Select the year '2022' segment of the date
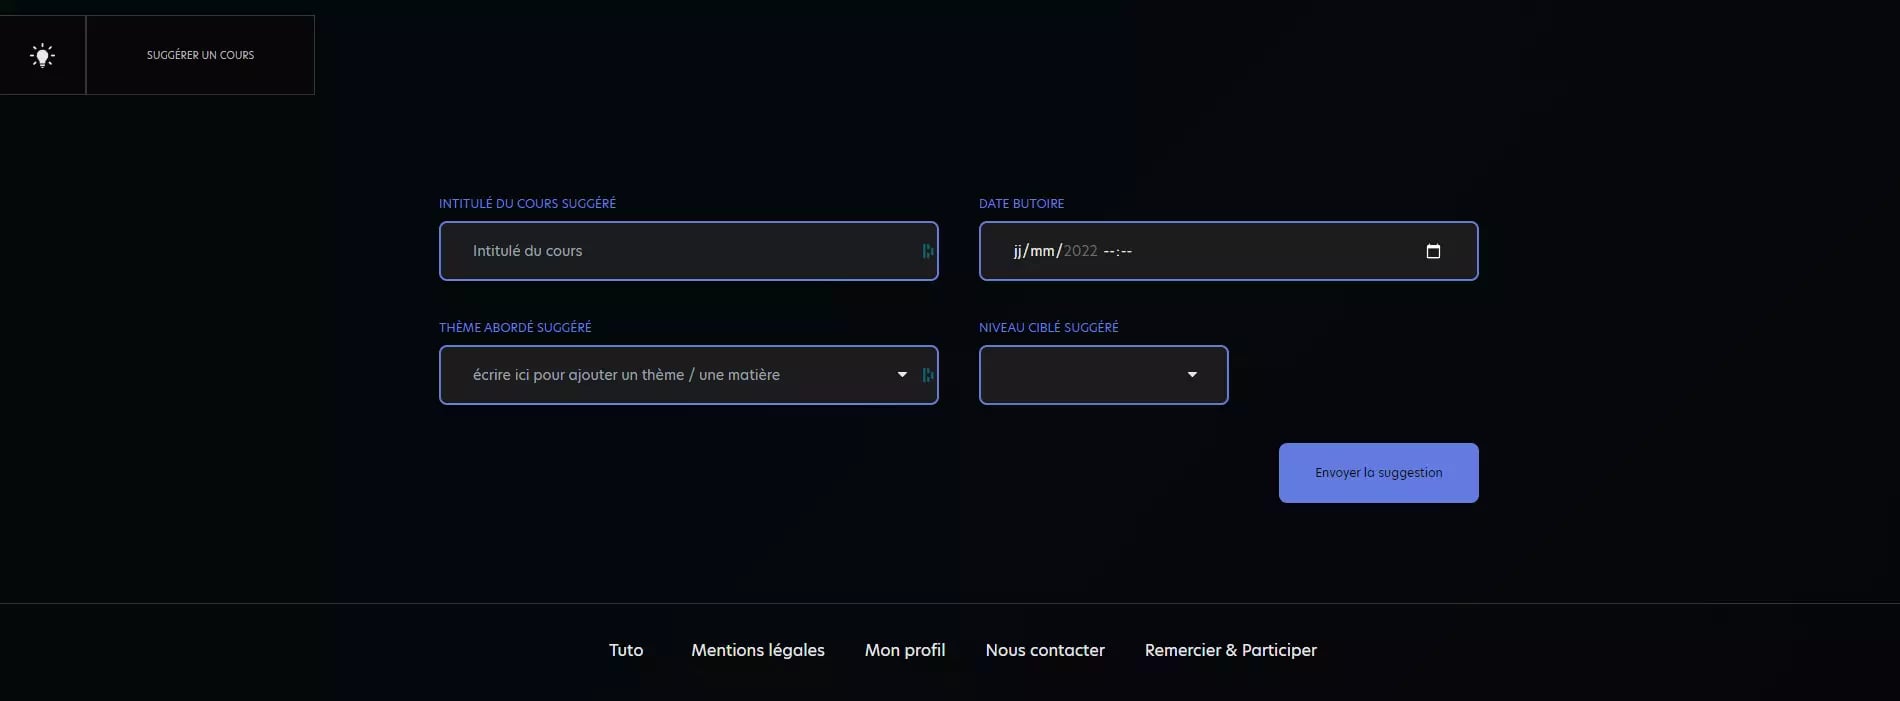 (x=1080, y=251)
